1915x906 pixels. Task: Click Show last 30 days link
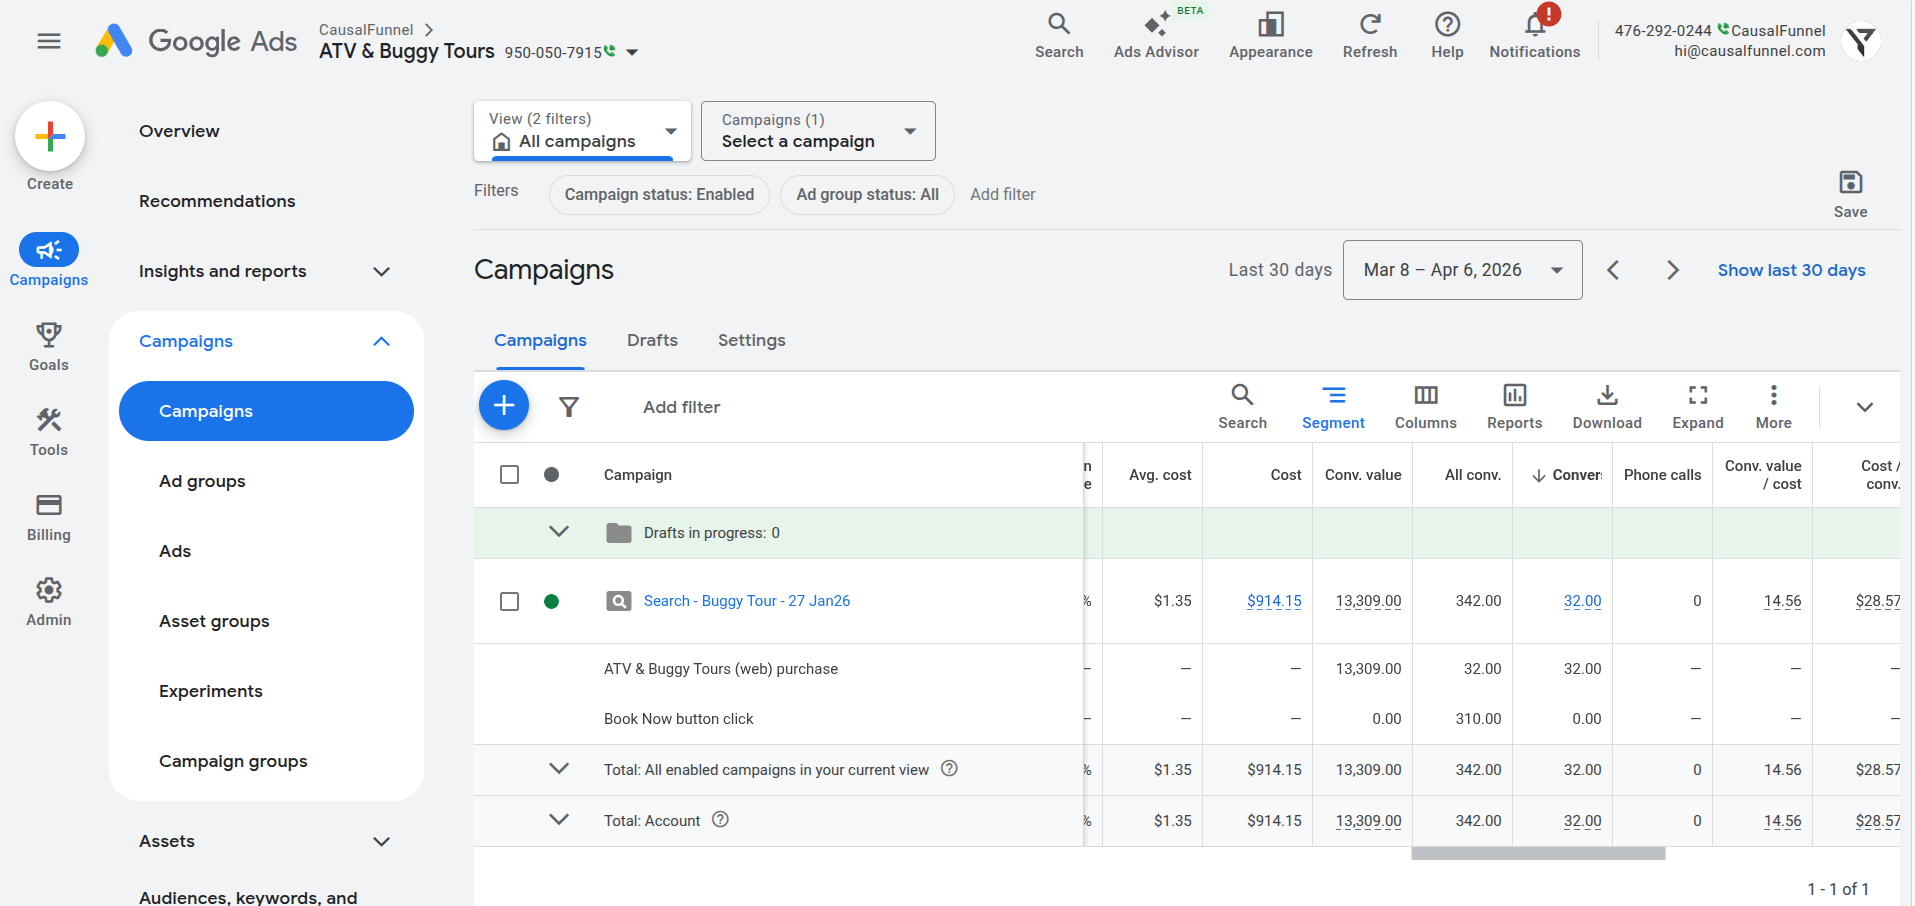(x=1791, y=270)
